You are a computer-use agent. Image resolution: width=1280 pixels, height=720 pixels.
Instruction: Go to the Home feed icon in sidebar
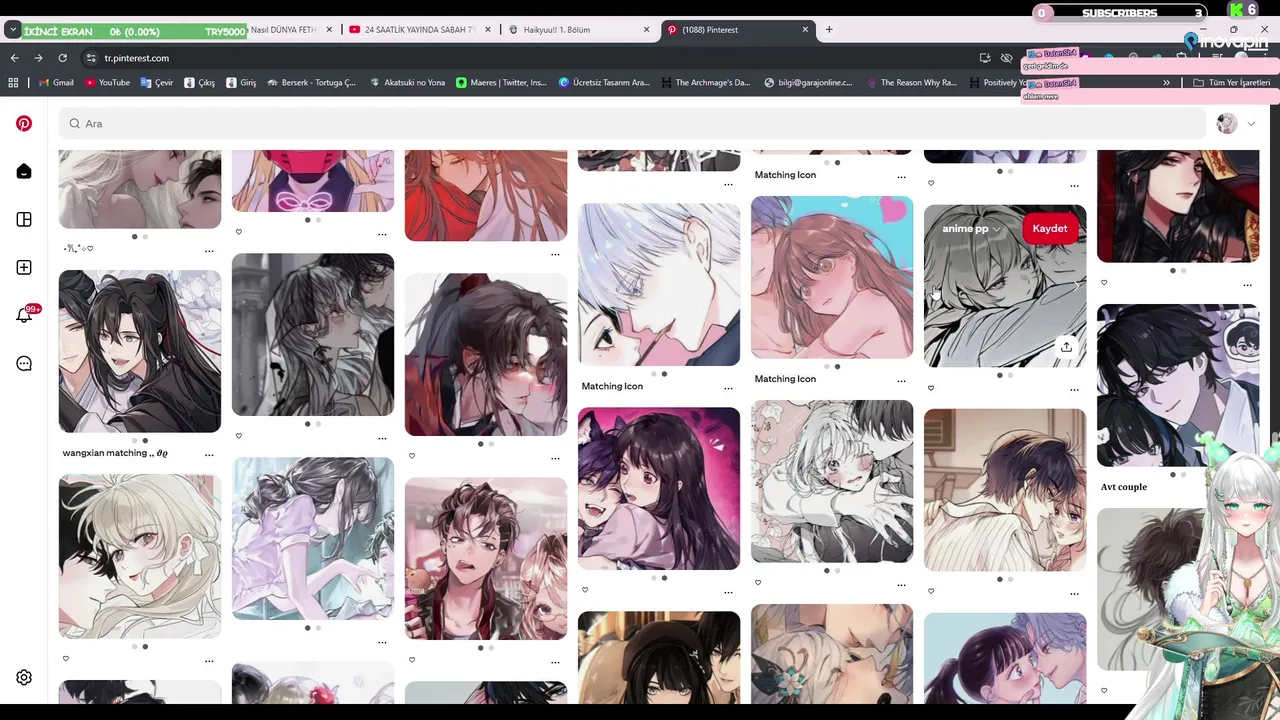click(24, 172)
